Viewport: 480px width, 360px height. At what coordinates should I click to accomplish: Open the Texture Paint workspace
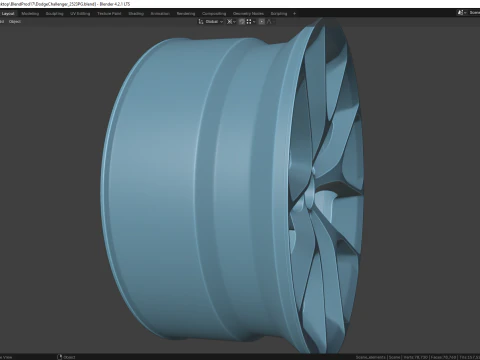109,14
